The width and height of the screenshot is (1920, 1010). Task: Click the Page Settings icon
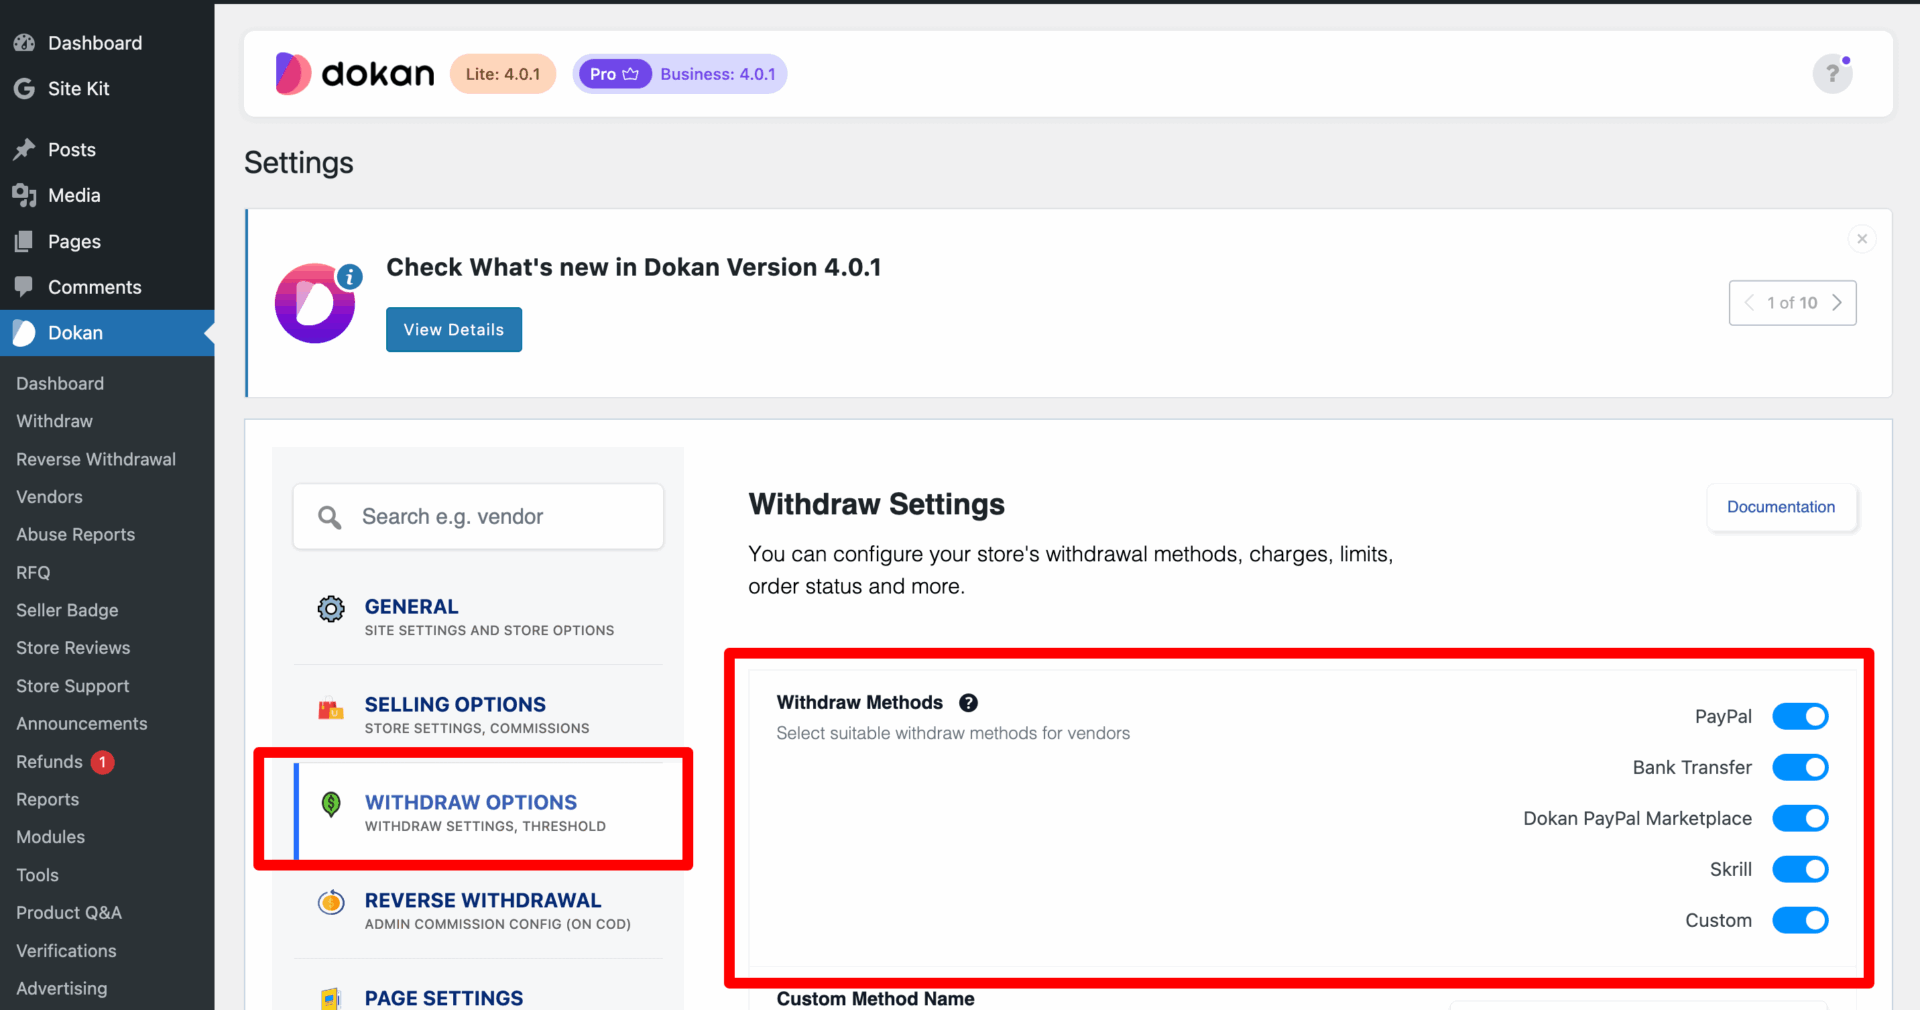tap(331, 998)
